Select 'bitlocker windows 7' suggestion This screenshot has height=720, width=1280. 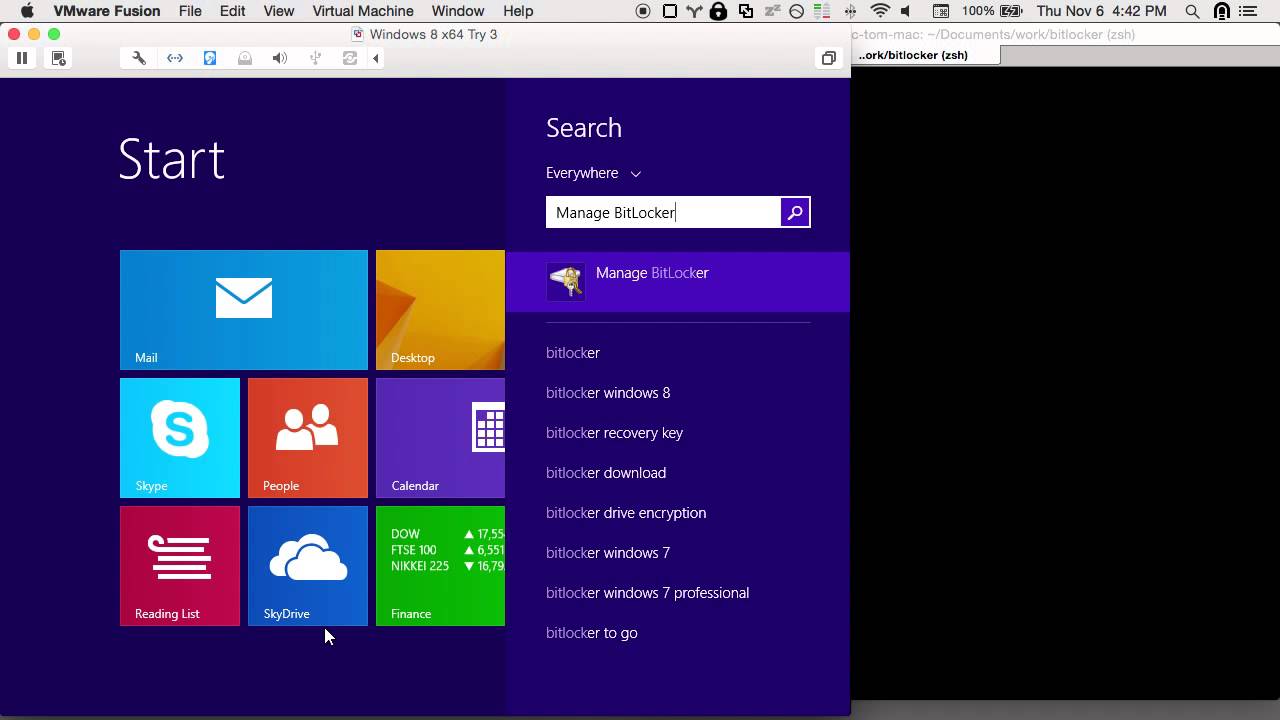coord(608,553)
